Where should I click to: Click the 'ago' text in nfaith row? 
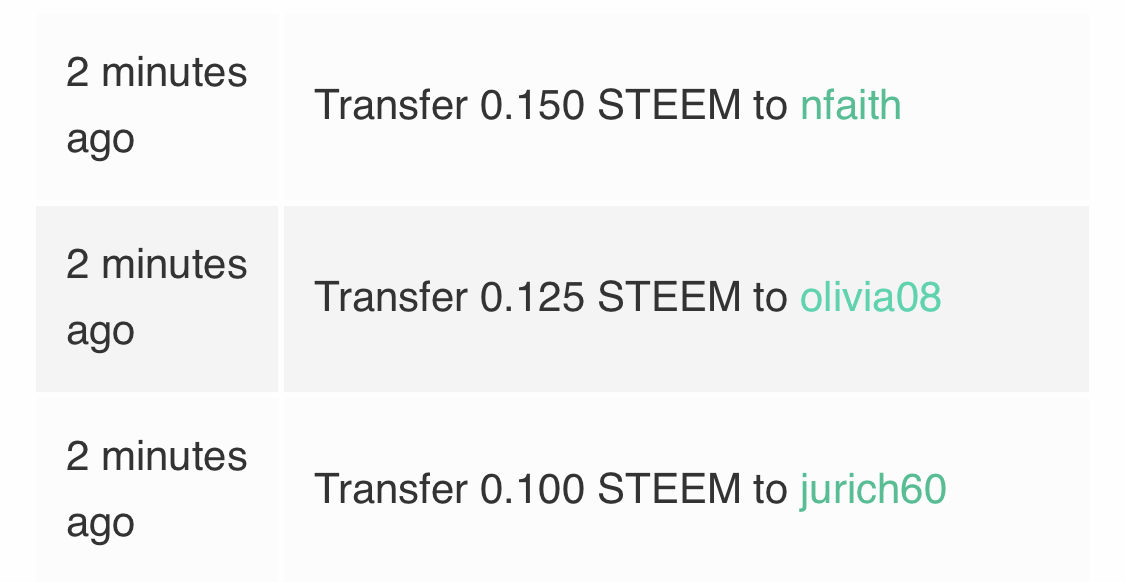point(100,141)
